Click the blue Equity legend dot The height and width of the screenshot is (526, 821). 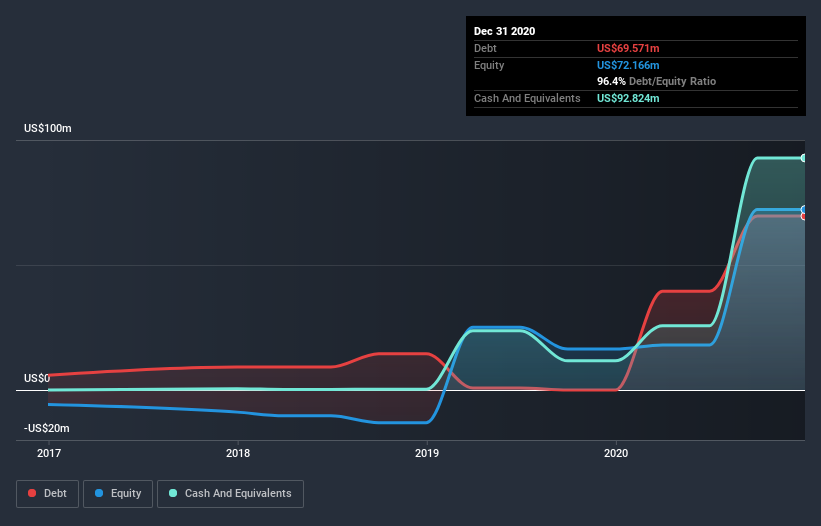click(99, 493)
